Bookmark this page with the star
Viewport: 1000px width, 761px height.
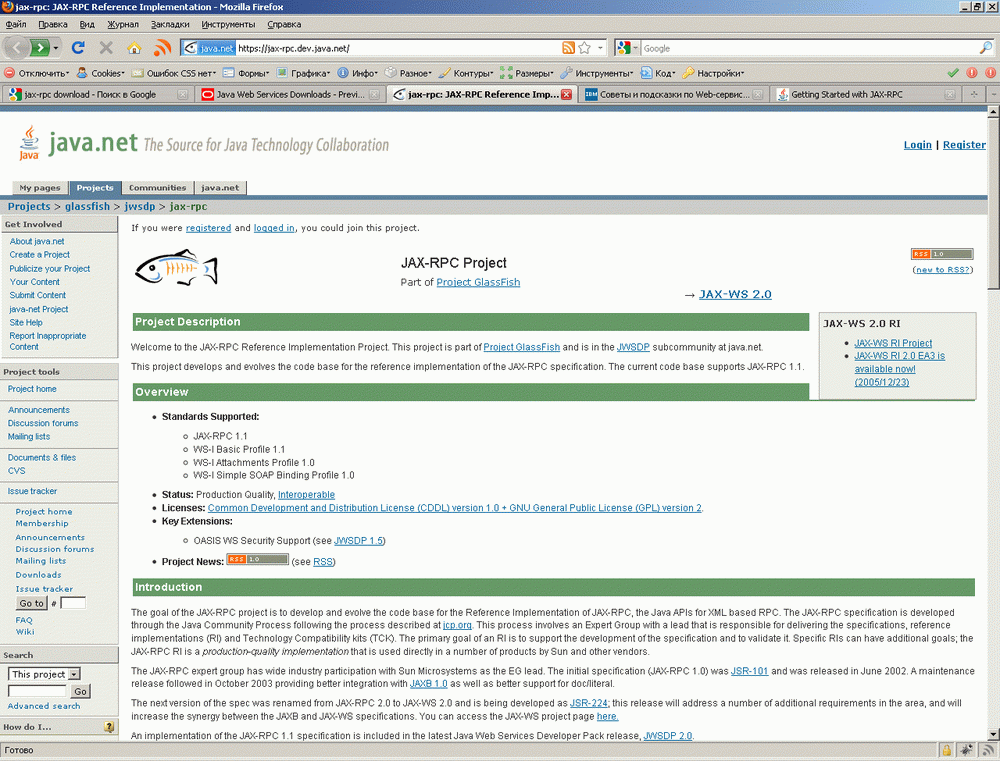[x=584, y=48]
